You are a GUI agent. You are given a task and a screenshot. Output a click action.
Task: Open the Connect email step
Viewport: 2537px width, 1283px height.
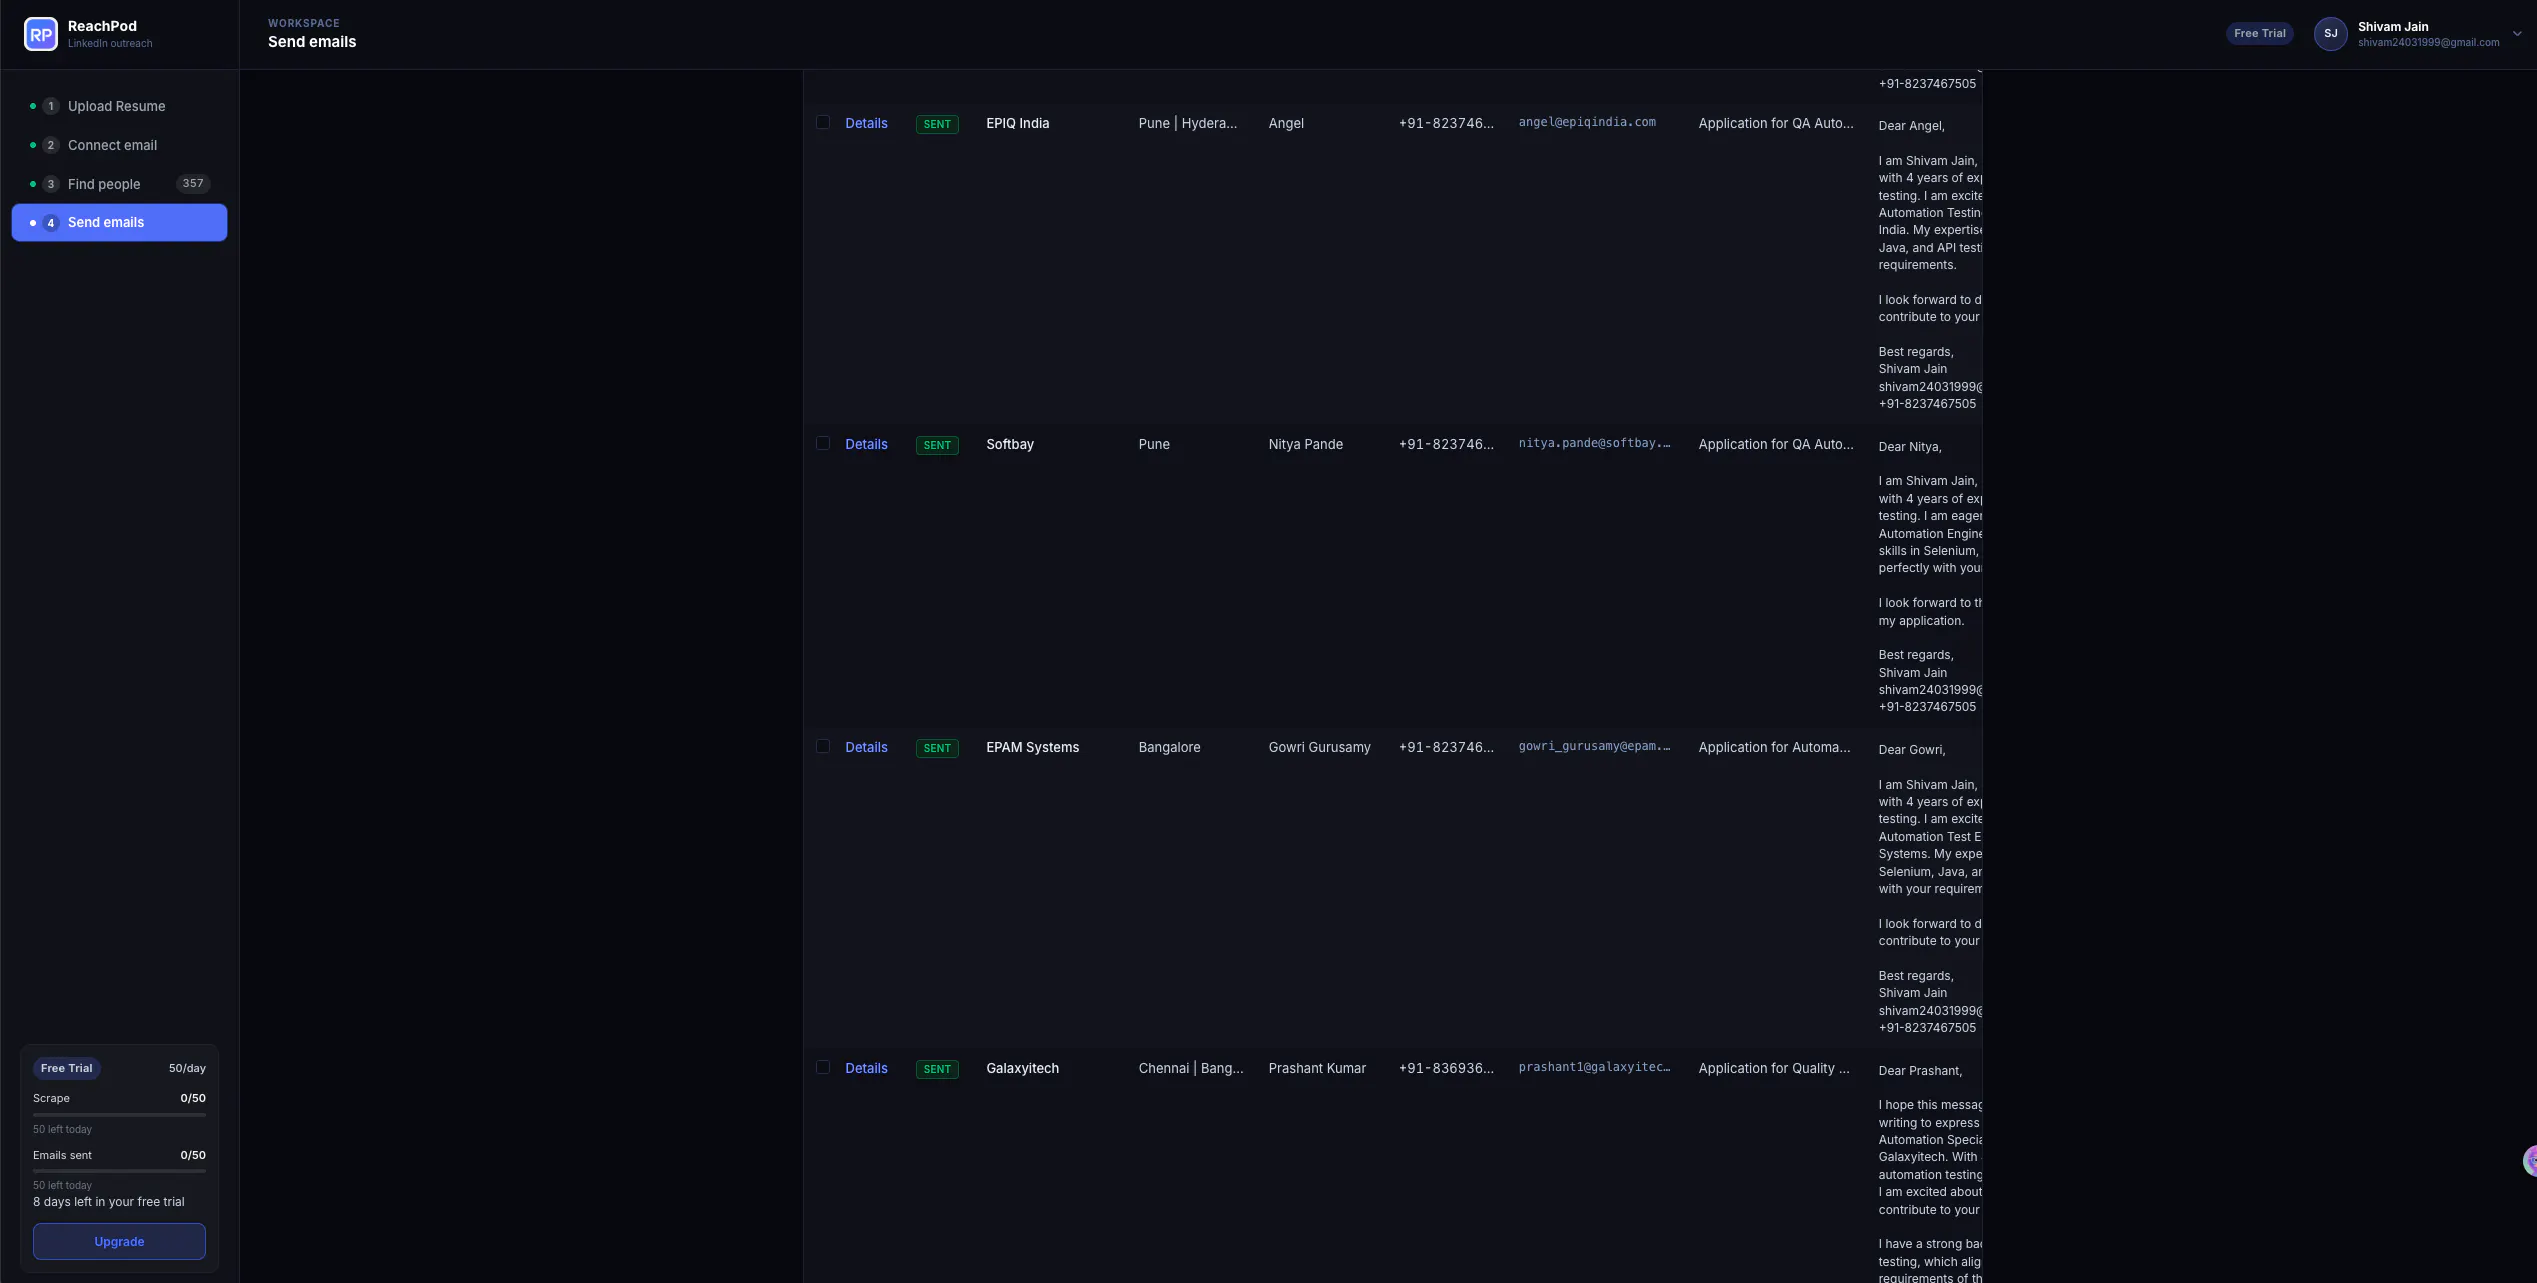pyautogui.click(x=119, y=145)
